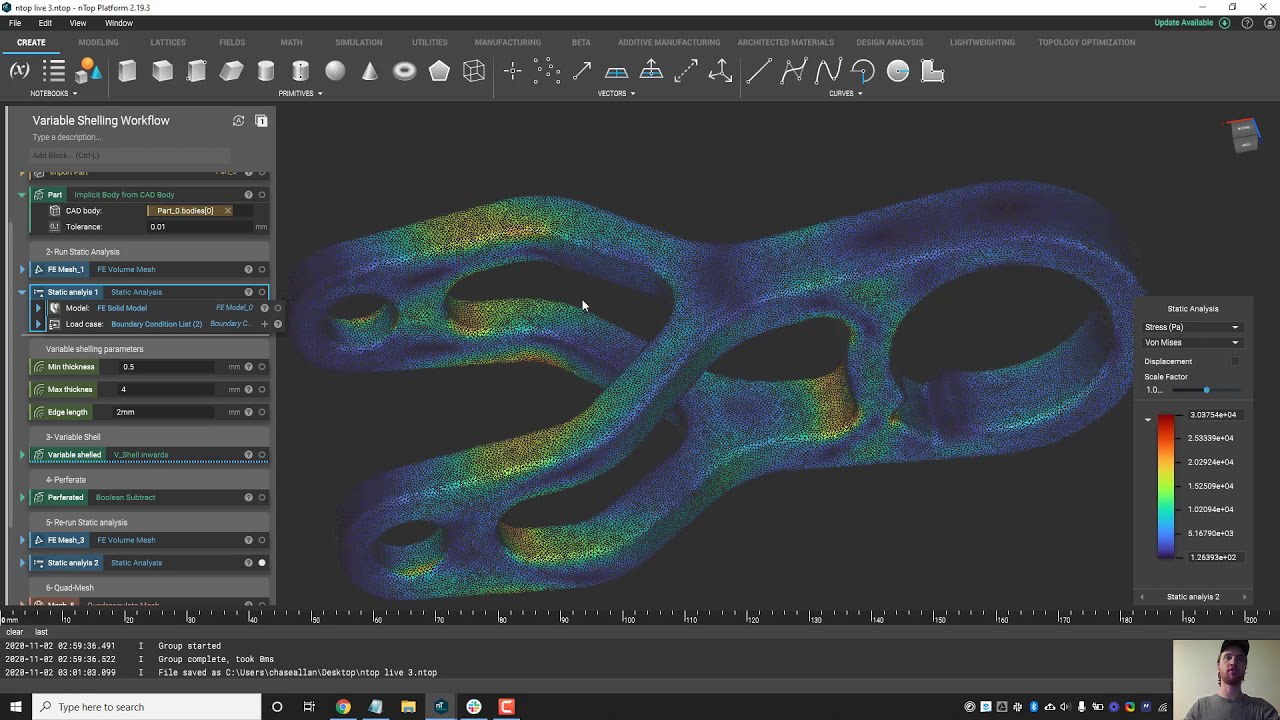The image size is (1280, 720).
Task: Open the File menu
Action: coord(15,23)
